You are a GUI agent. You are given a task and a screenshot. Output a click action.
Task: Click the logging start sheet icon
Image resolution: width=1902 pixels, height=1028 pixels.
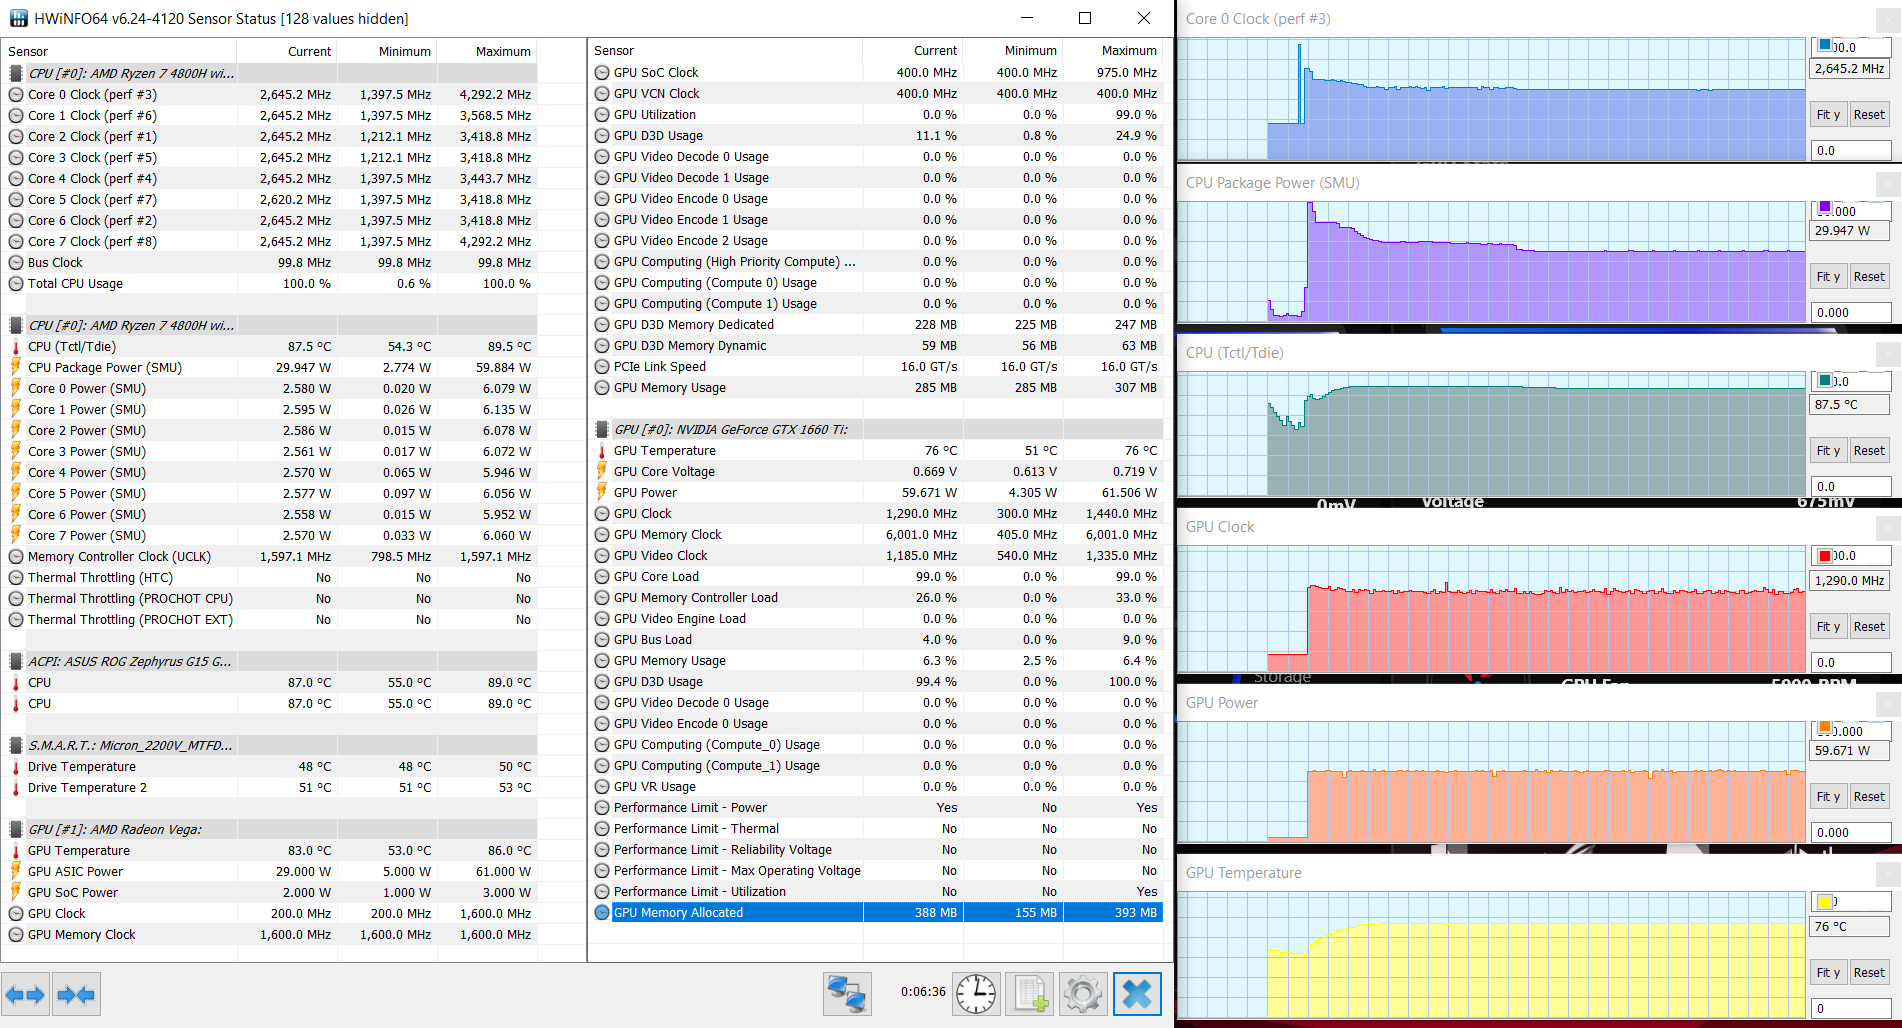point(1030,993)
